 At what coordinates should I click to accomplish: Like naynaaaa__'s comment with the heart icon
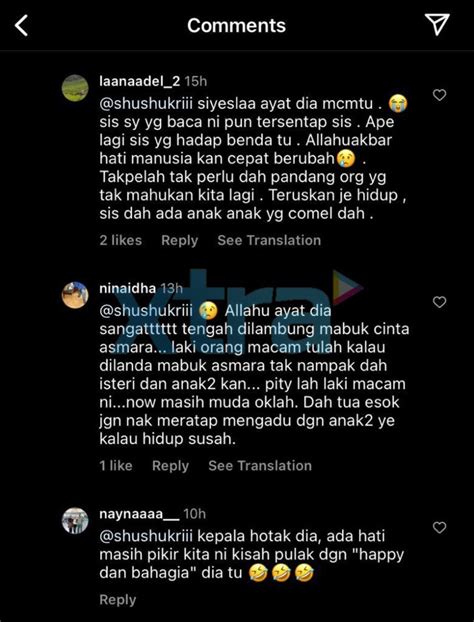[x=439, y=527]
